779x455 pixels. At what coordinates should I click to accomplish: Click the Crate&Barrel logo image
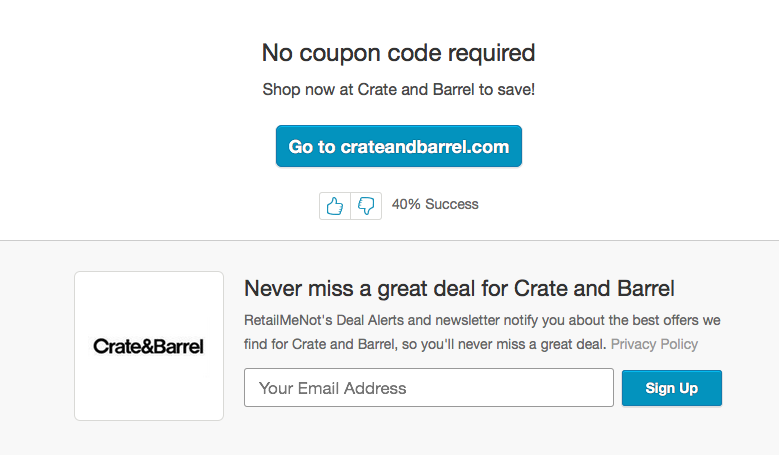149,346
